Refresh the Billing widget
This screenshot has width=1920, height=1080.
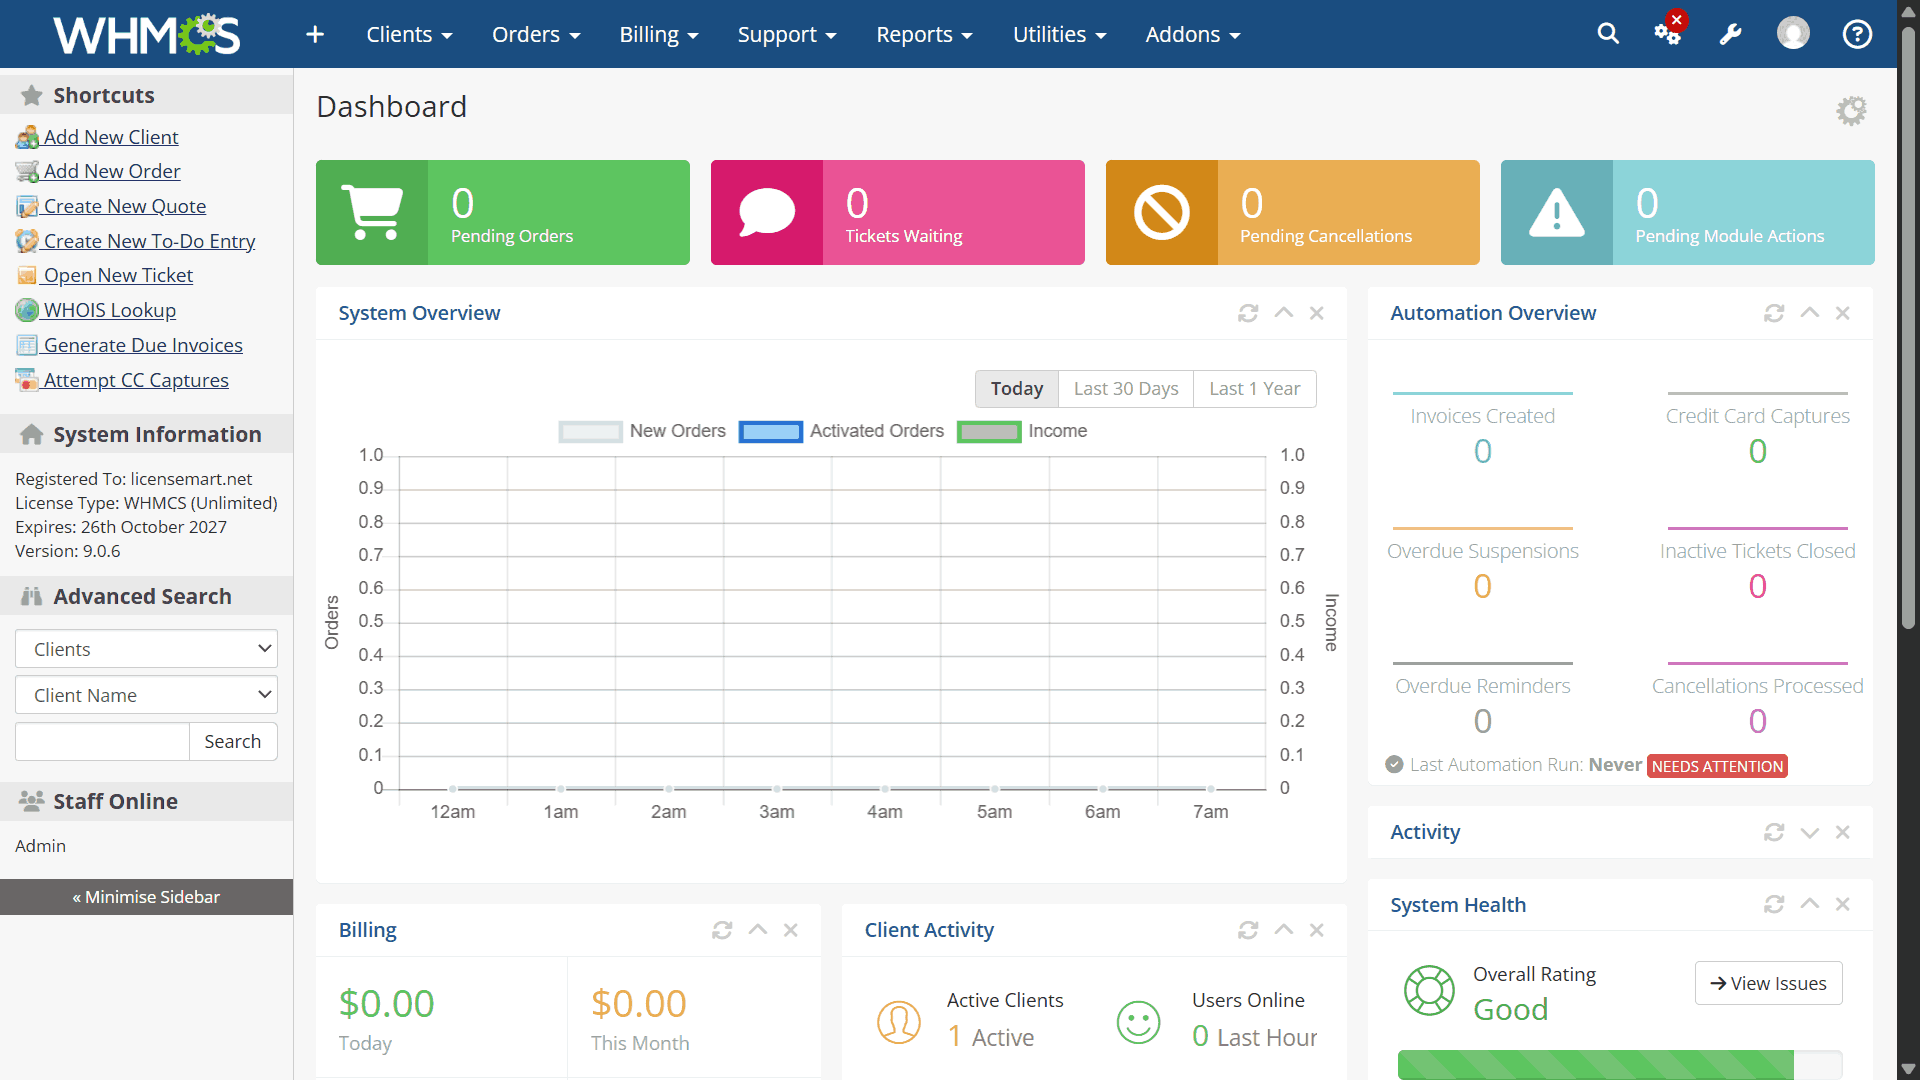[722, 930]
